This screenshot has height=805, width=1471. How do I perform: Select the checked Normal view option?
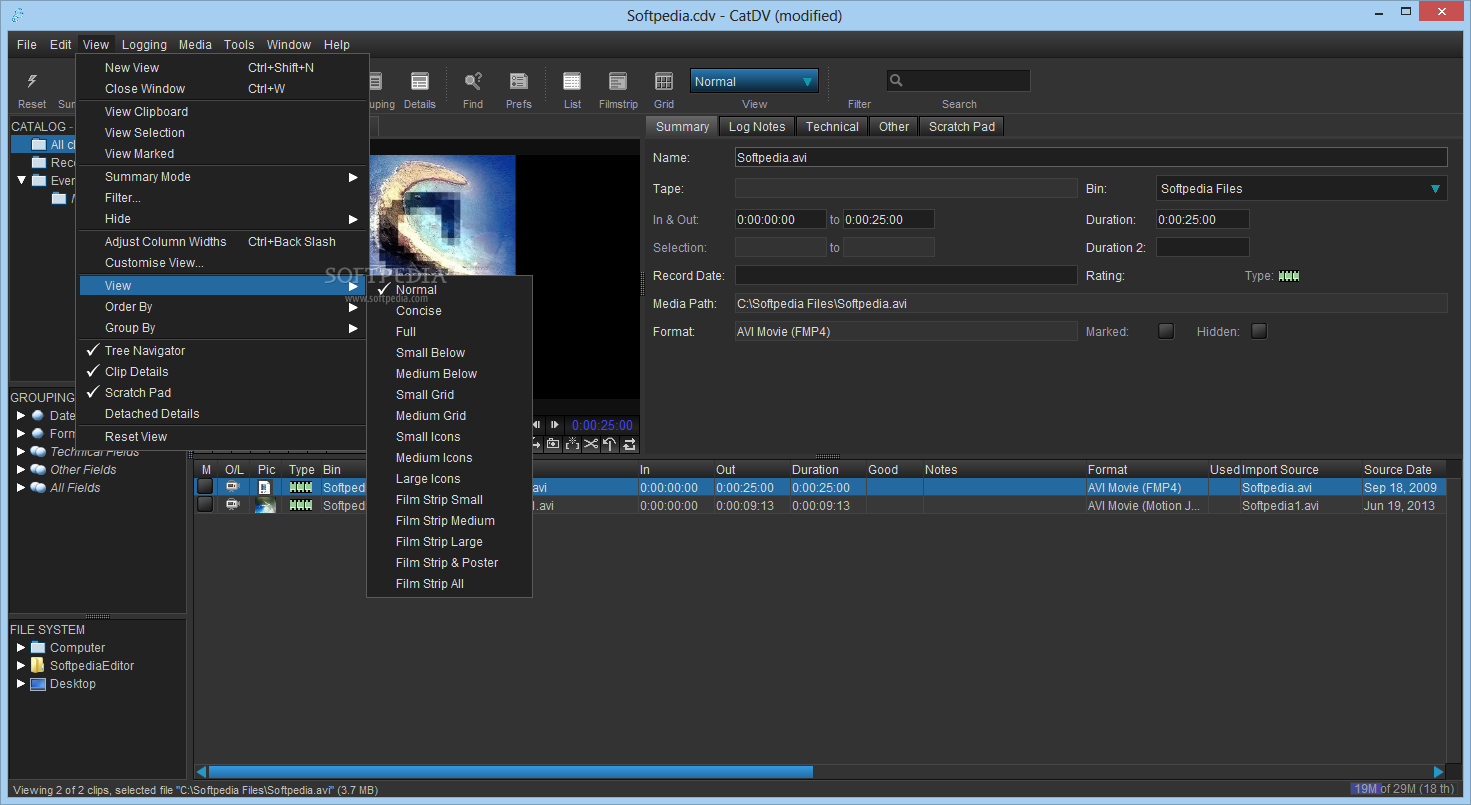point(450,290)
